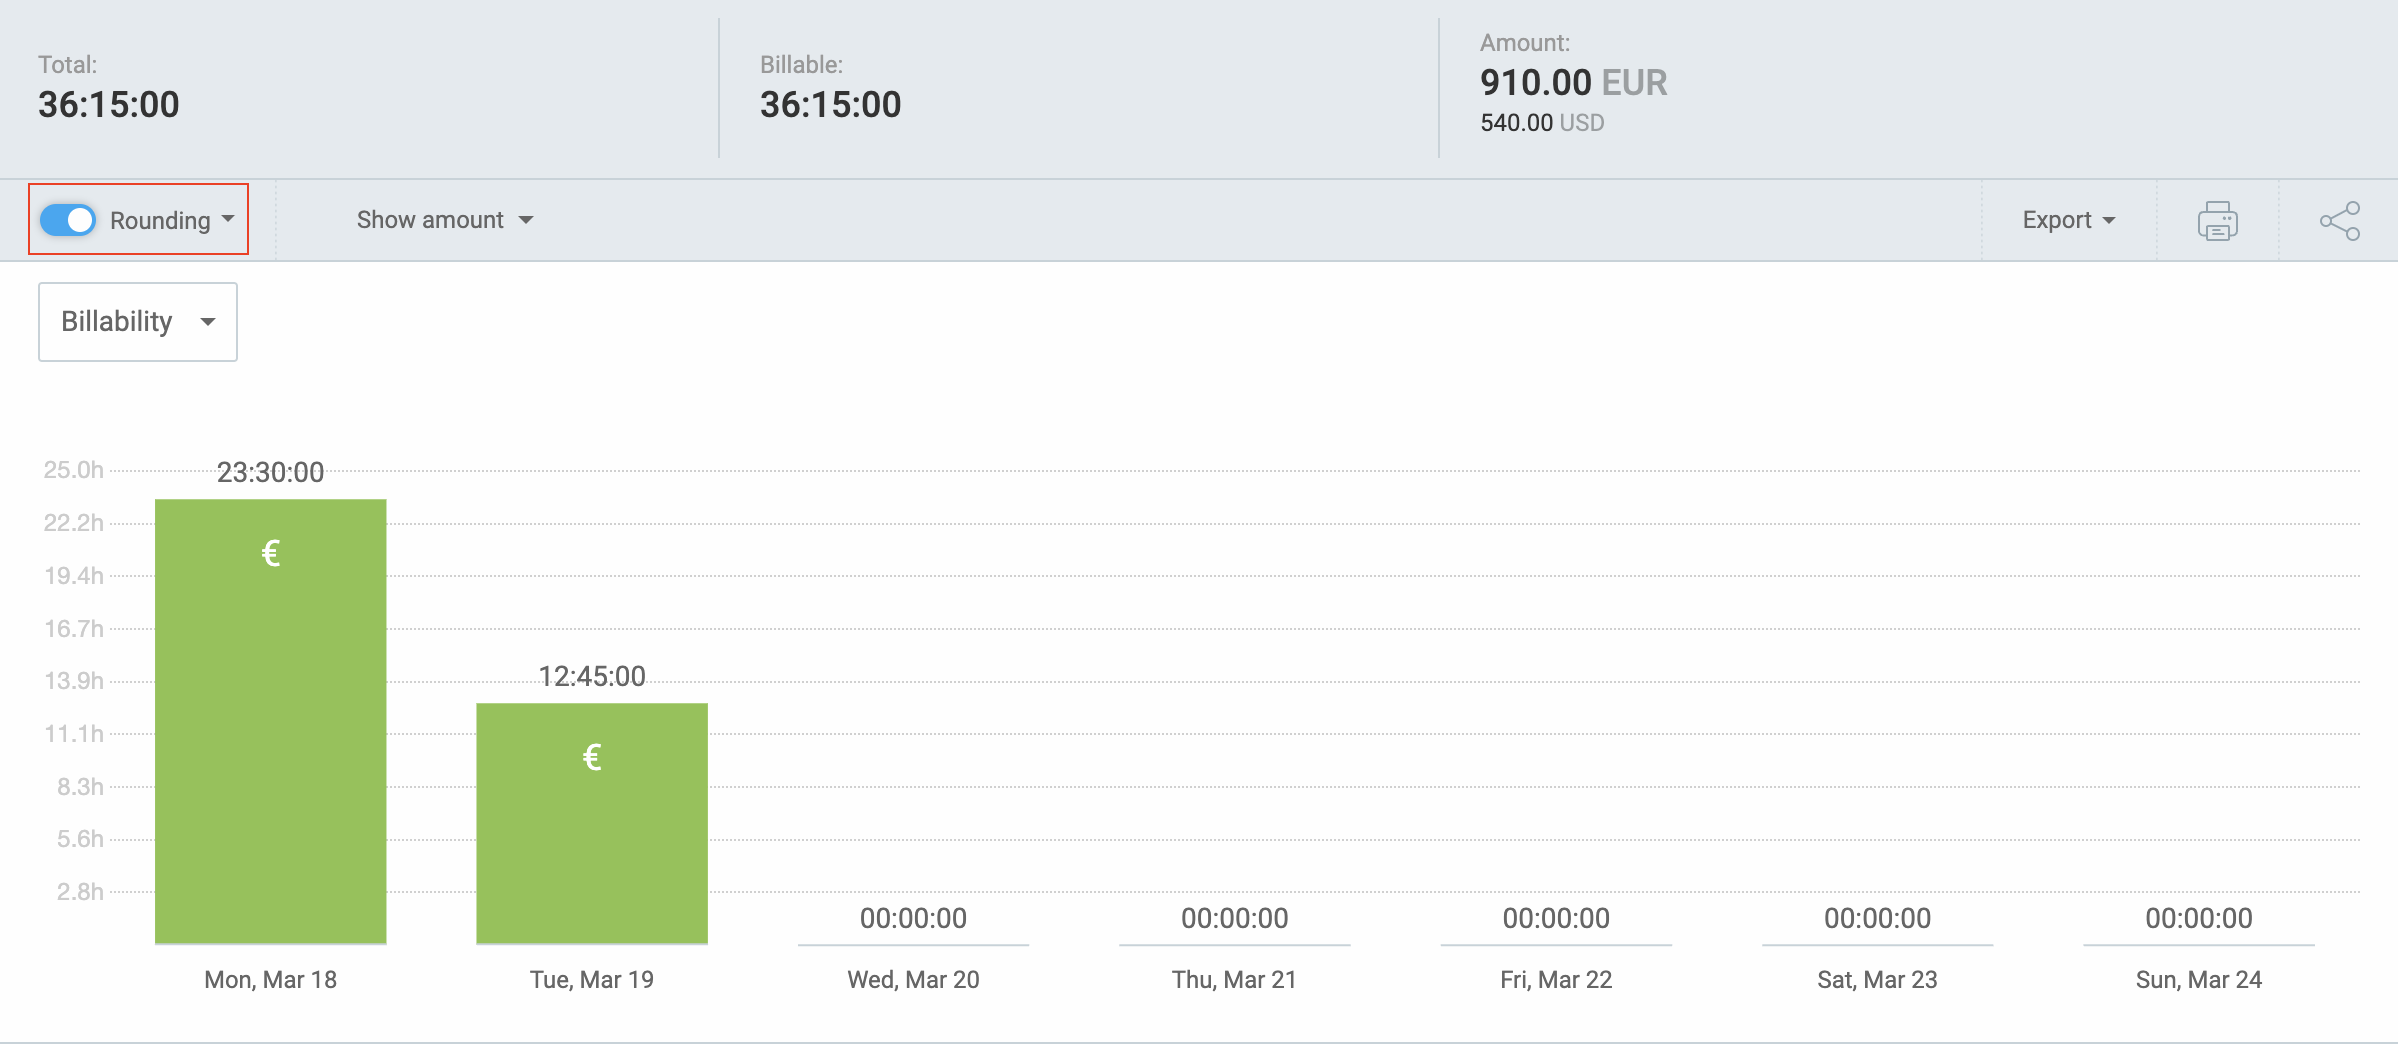Viewport: 2398px width, 1044px height.
Task: Click the Sat, Mar 23 axis label
Action: click(x=1877, y=980)
